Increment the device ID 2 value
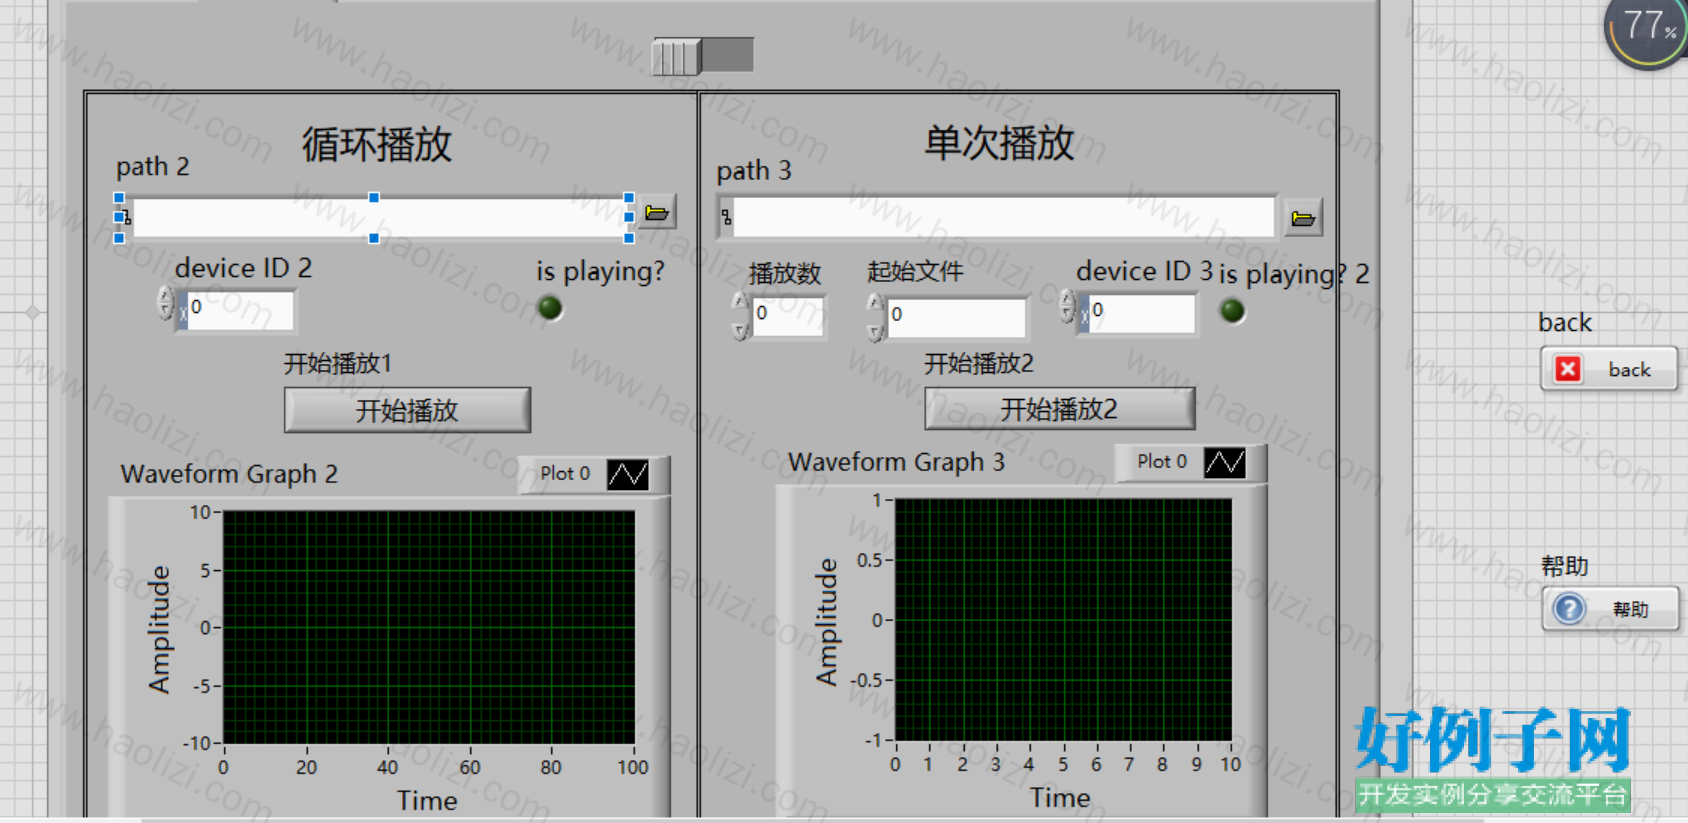The width and height of the screenshot is (1688, 823). click(166, 294)
